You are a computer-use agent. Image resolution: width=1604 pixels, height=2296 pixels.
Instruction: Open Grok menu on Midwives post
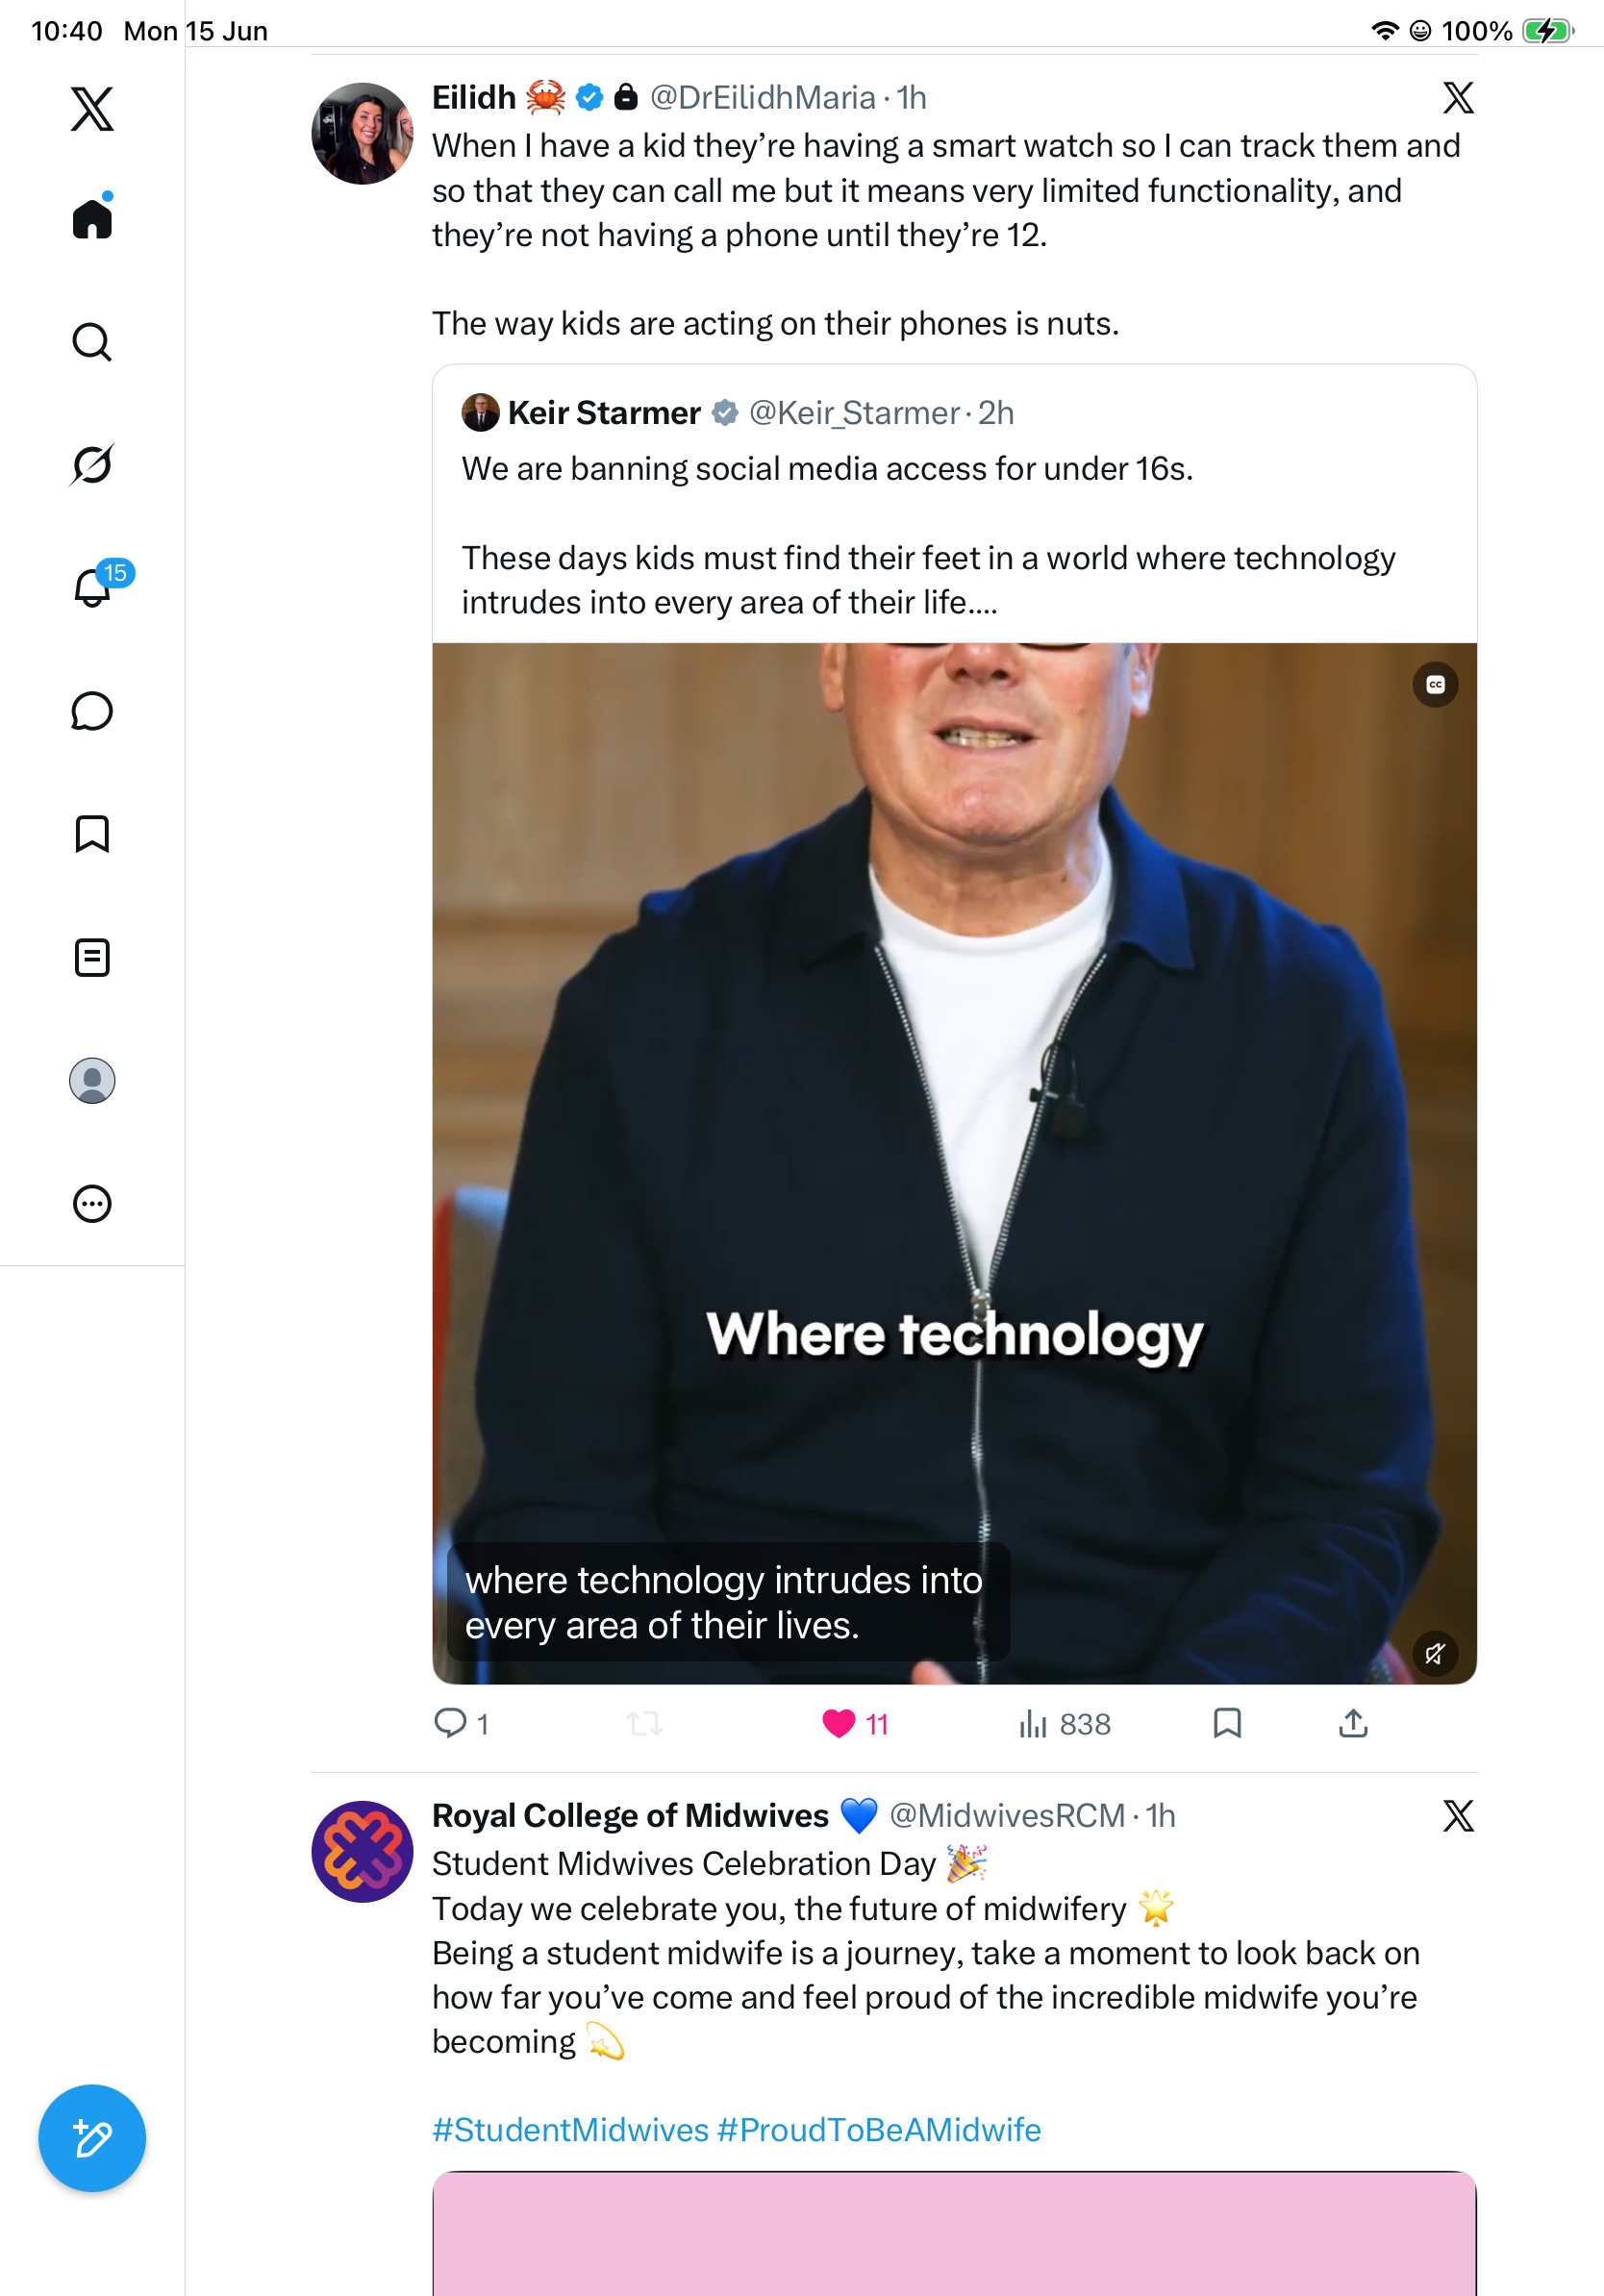[x=1458, y=1816]
